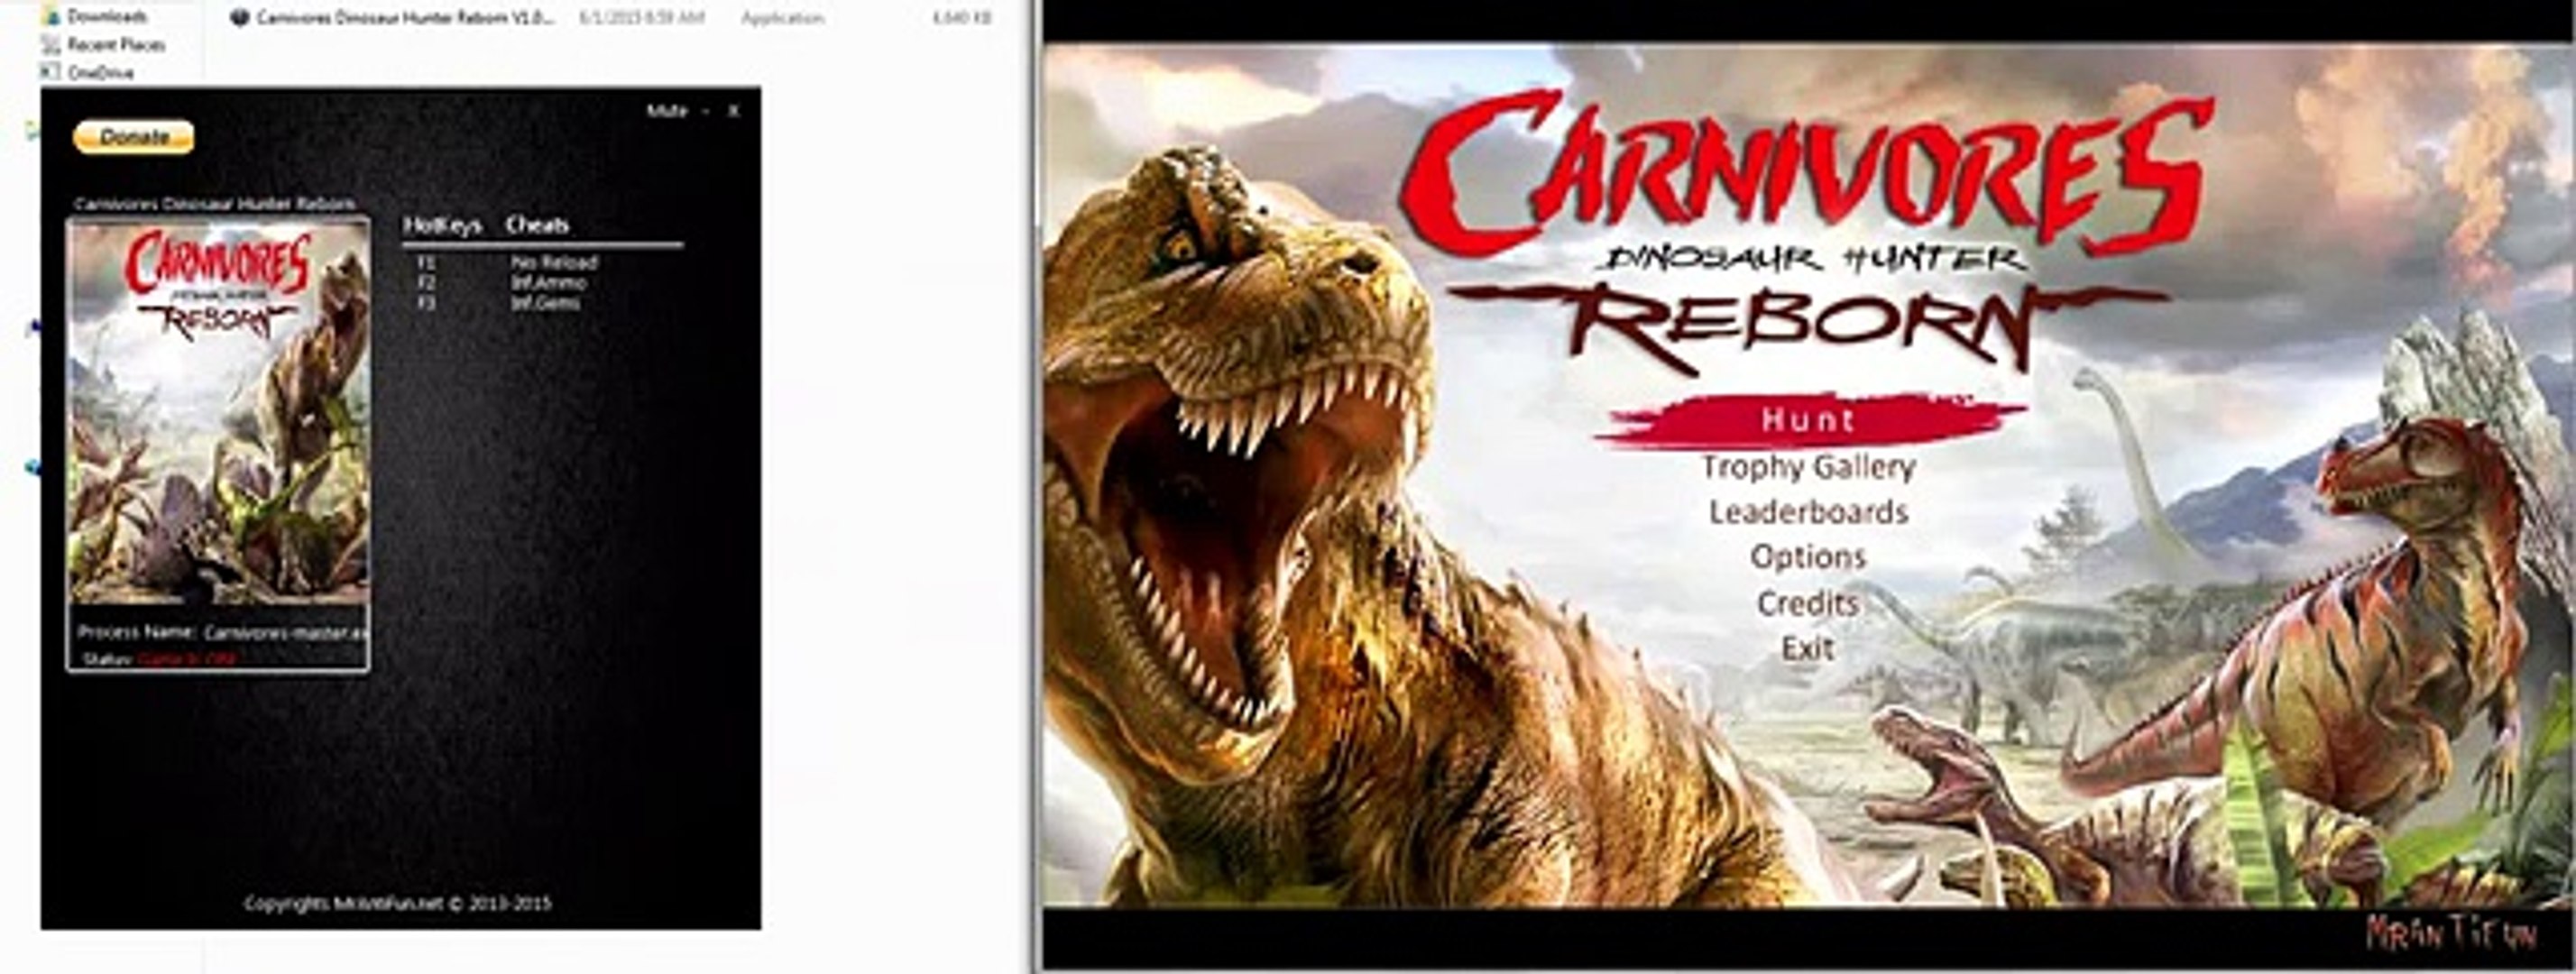The image size is (2576, 974).
Task: View the game Credits
Action: click(1808, 603)
